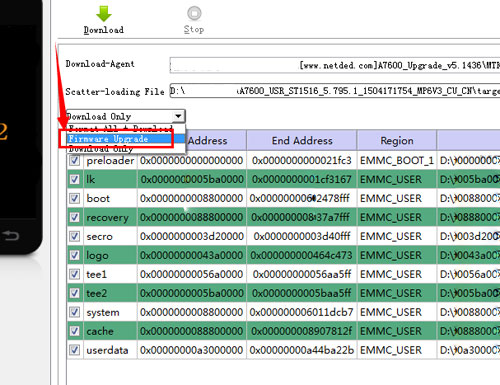Uncheck the tee2 partition checkbox
Screen dimensions: 500x385
(74, 293)
